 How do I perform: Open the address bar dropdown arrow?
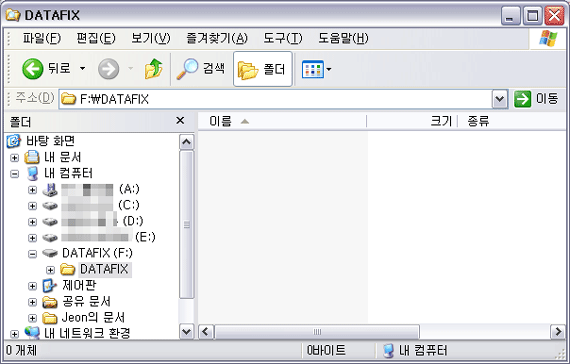[500, 99]
